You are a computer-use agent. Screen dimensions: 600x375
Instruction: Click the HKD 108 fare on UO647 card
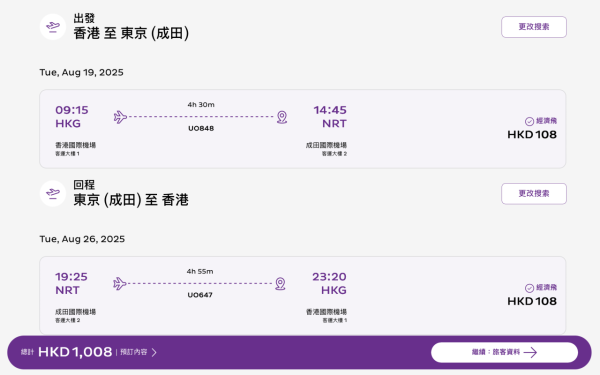tap(532, 302)
